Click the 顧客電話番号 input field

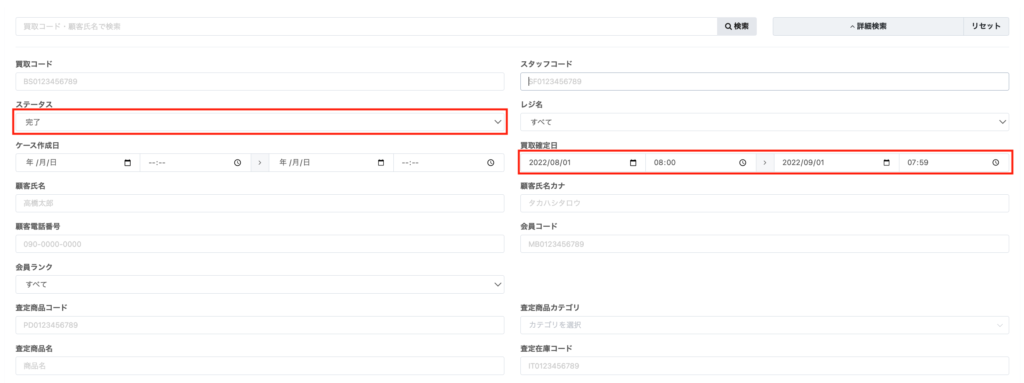tap(260, 244)
